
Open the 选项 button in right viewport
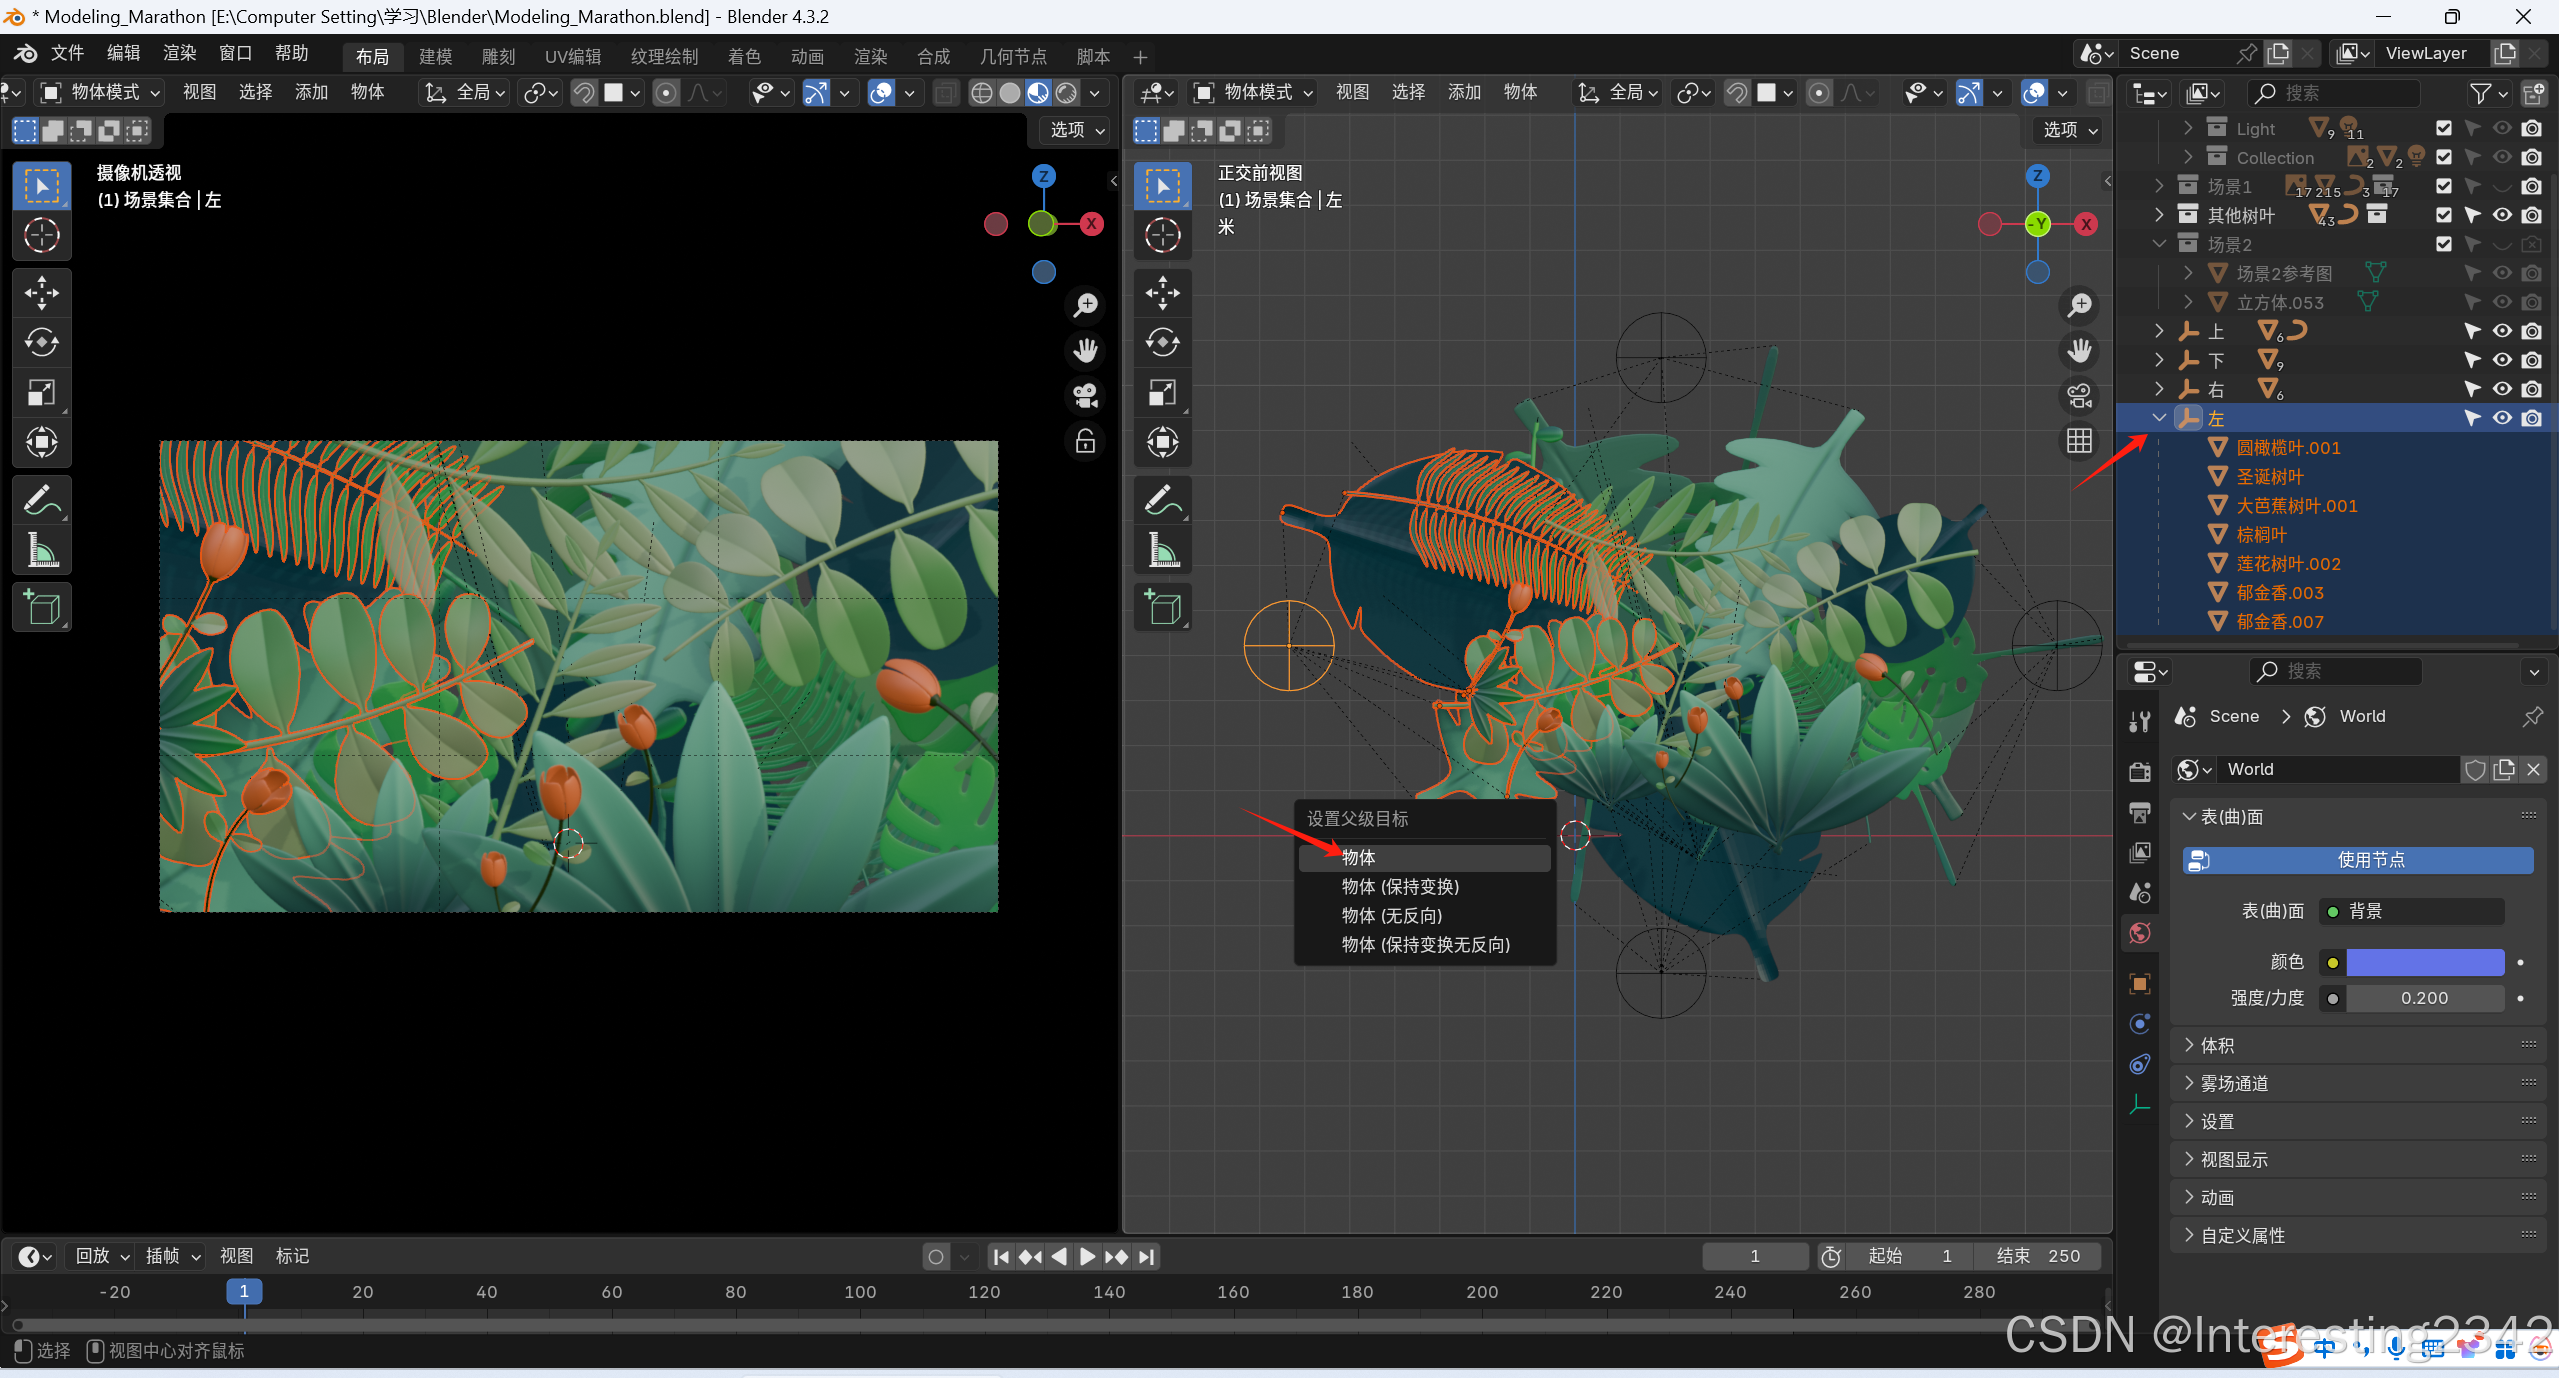coord(2069,130)
